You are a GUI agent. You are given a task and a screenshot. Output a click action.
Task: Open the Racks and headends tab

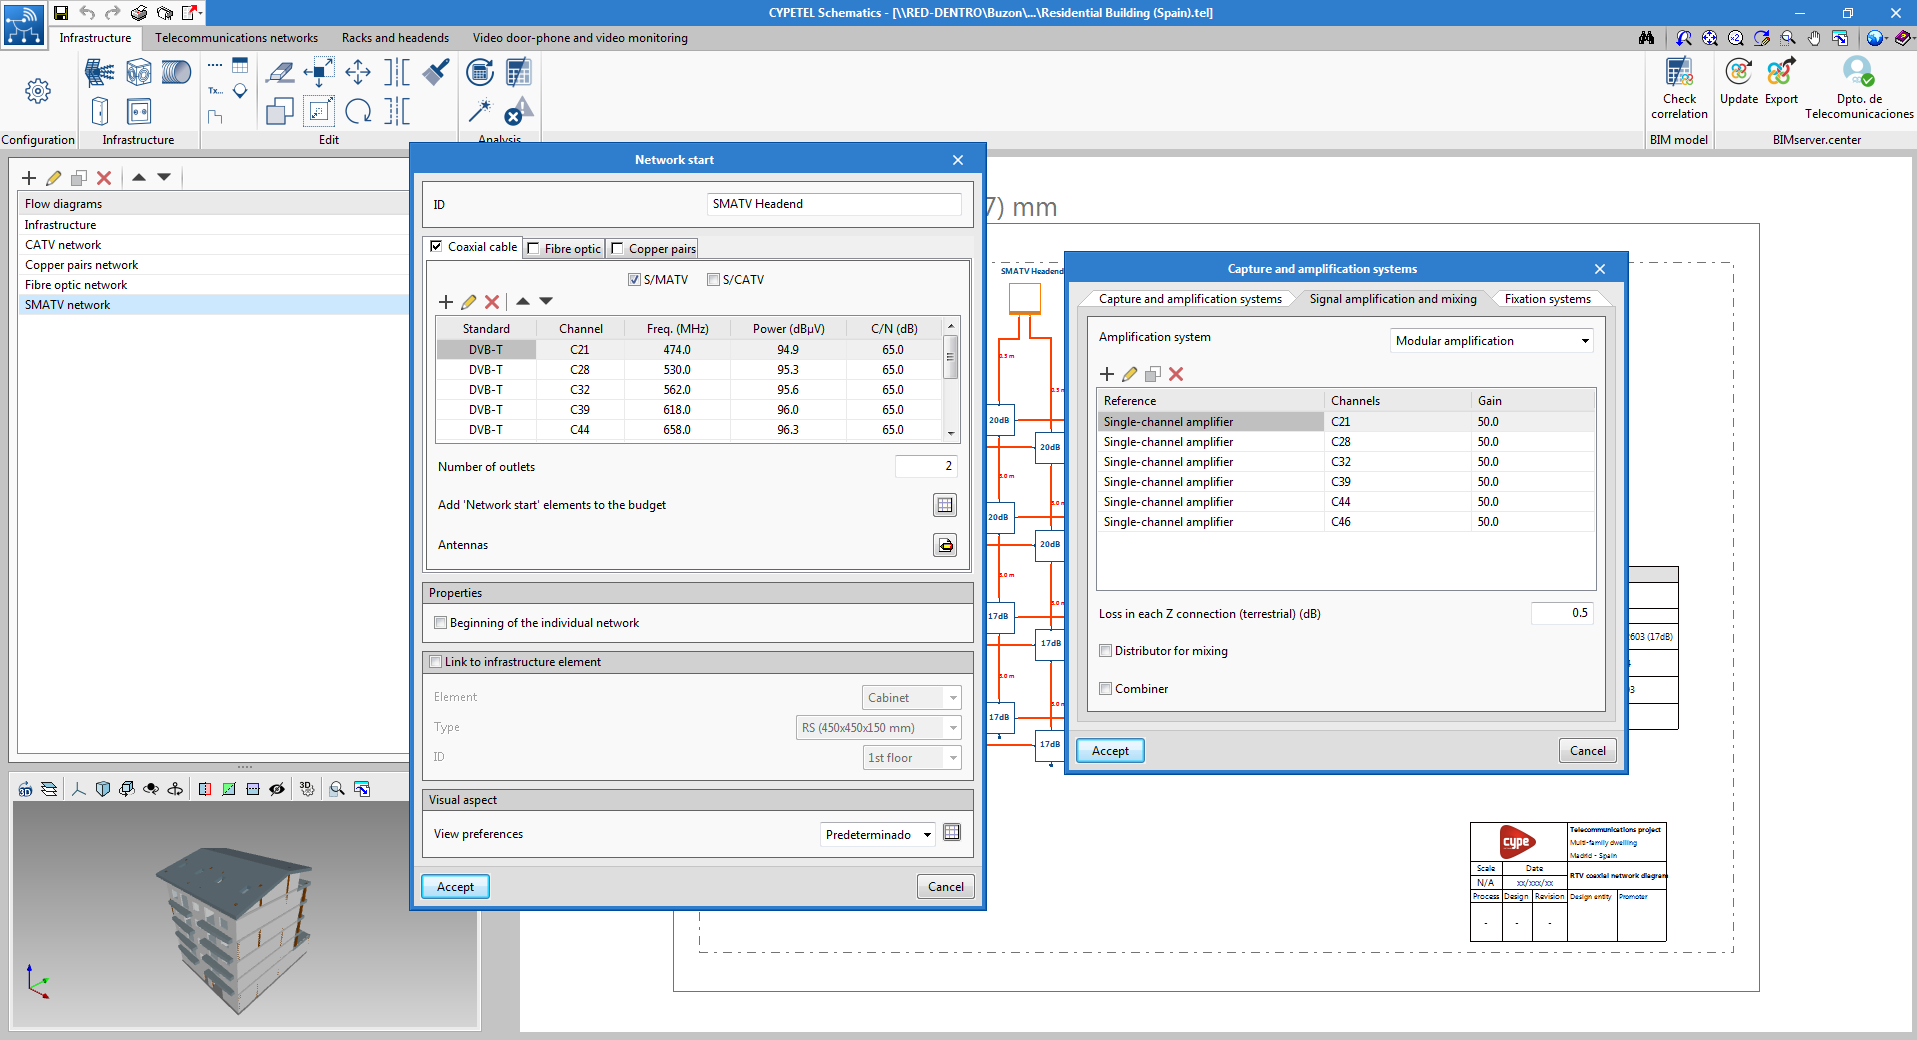click(x=395, y=38)
